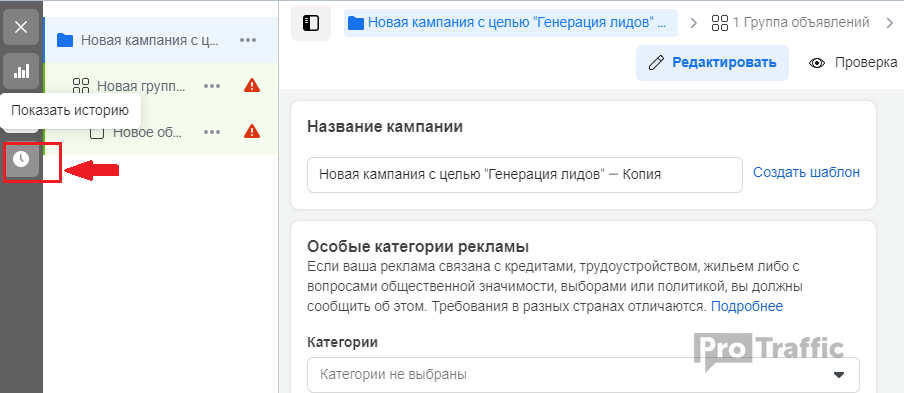Click the Категории label

click(x=342, y=342)
